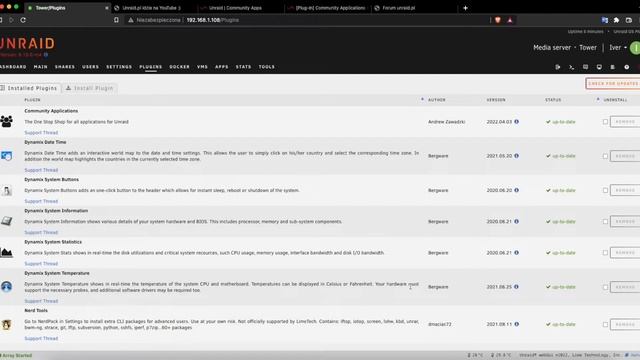Tick the uninstall checkbox for Dynamix System Temperature

click(x=605, y=287)
